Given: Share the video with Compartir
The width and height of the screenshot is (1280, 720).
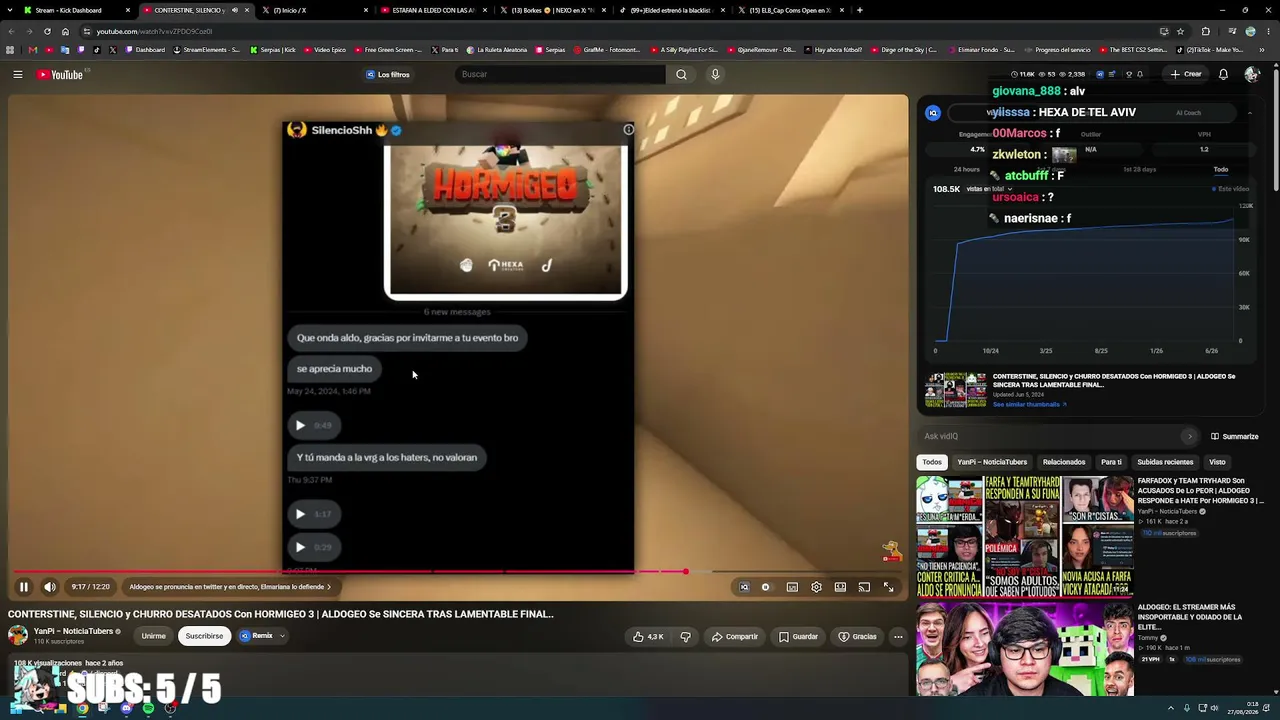Looking at the screenshot, I should click(x=735, y=636).
